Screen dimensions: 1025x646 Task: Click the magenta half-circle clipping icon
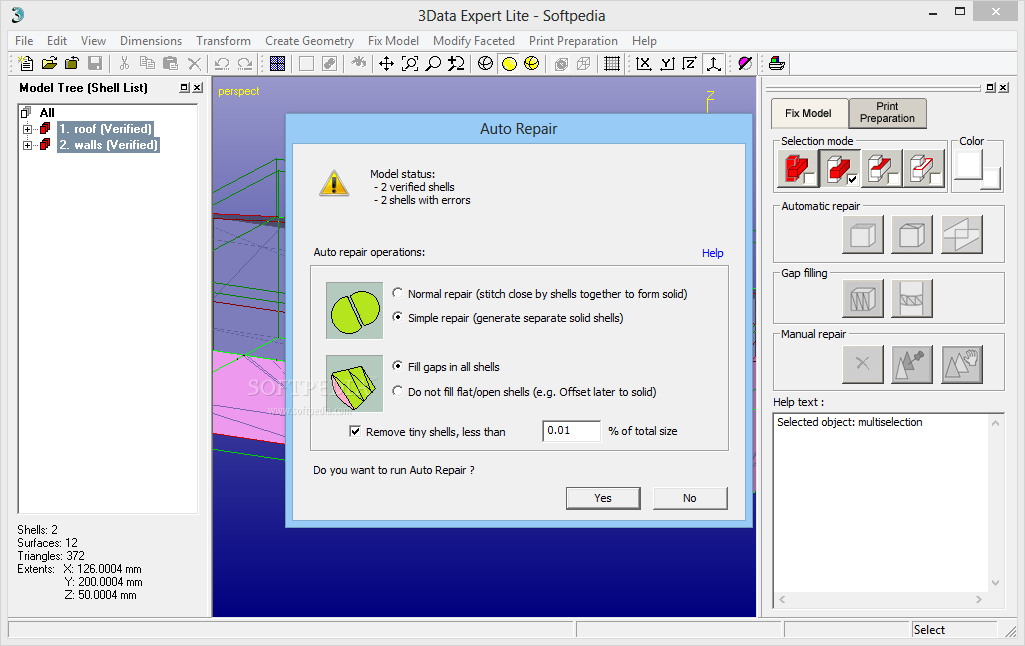[x=745, y=63]
